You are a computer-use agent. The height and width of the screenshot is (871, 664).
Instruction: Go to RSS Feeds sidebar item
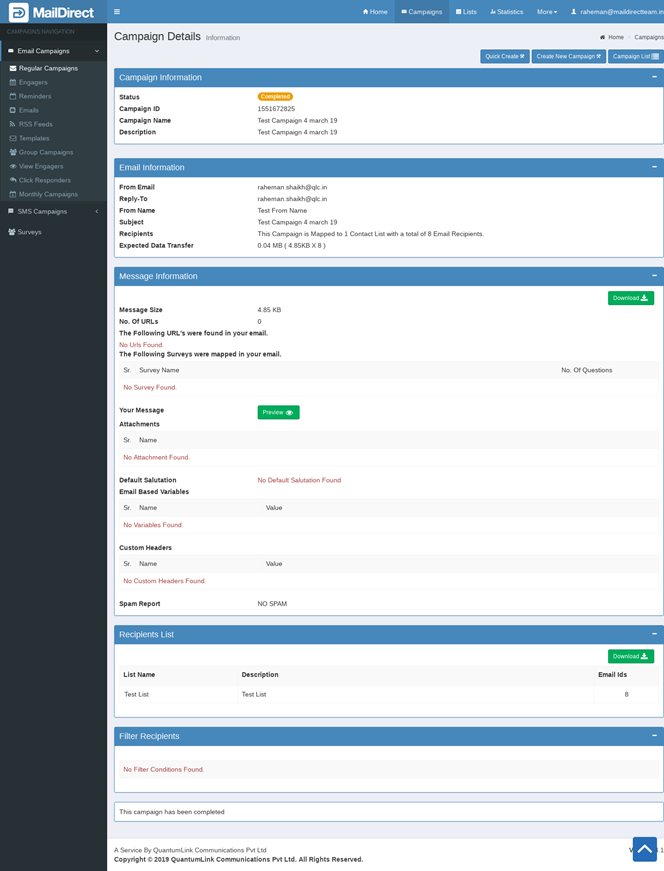(35, 124)
